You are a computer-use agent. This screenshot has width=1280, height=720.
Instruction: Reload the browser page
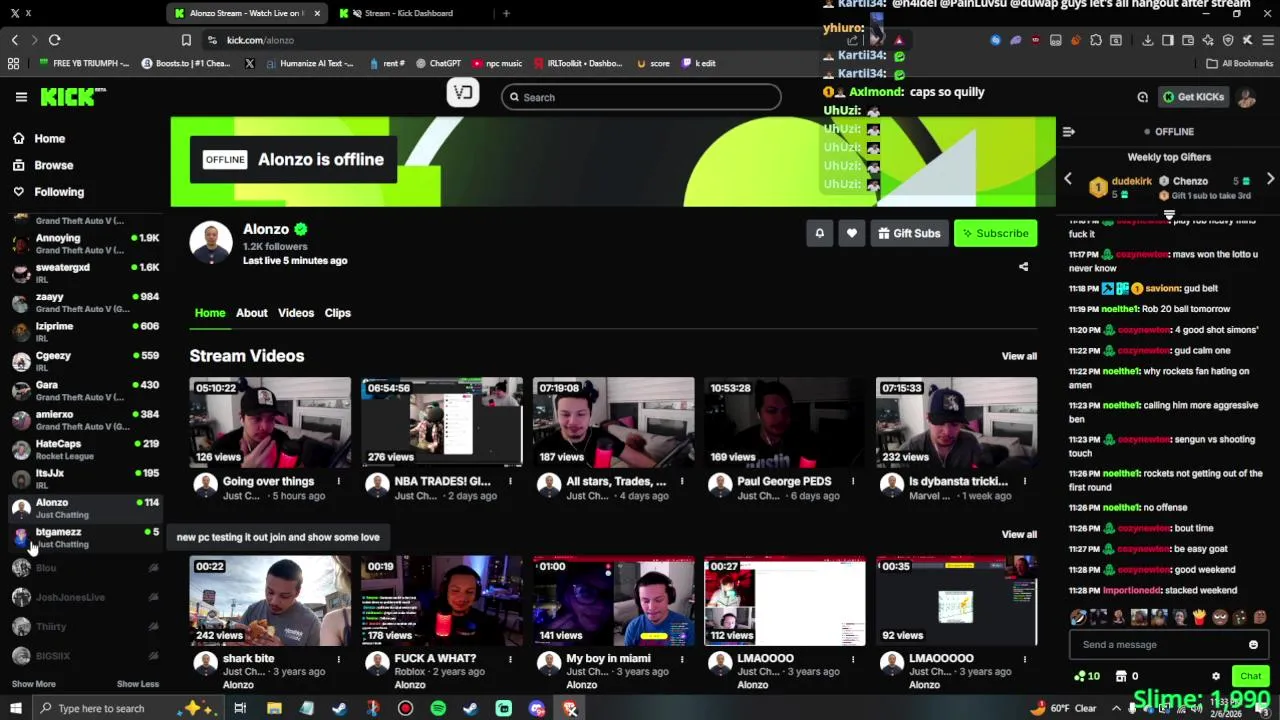tap(54, 40)
